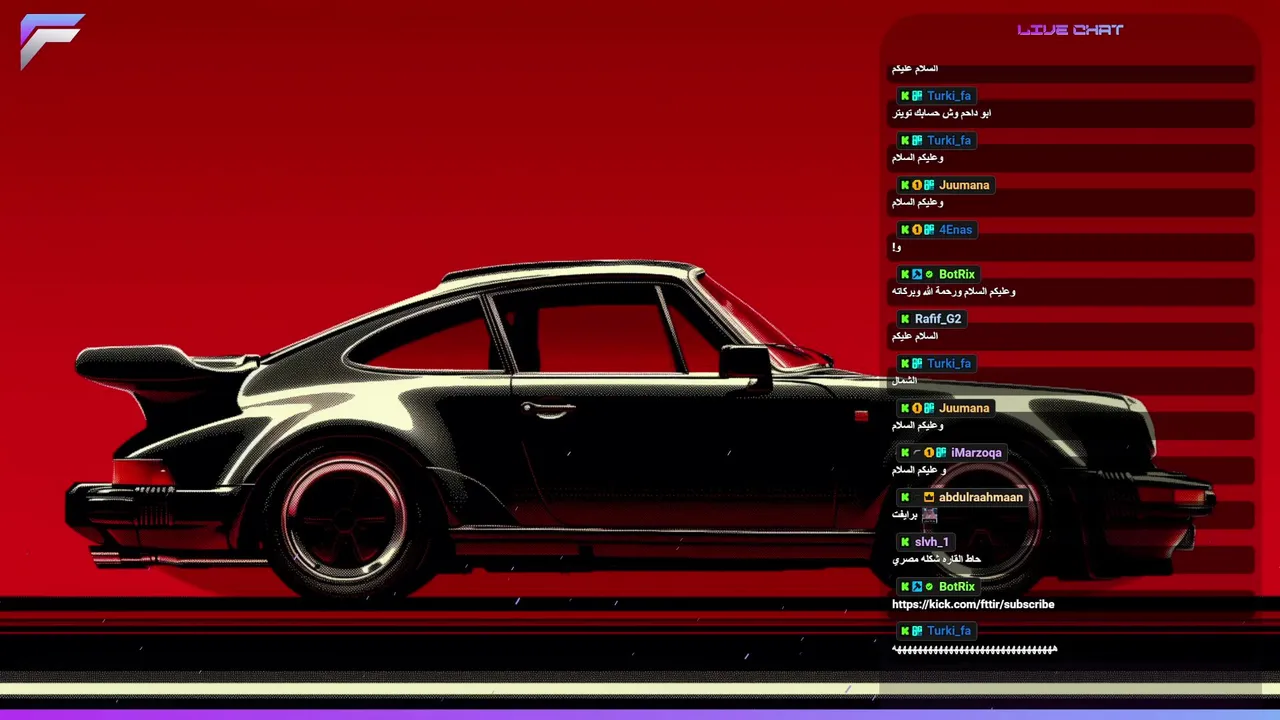Select the Turki_fa name above the 'ههههه' message
1280x720 pixels.
[949, 631]
